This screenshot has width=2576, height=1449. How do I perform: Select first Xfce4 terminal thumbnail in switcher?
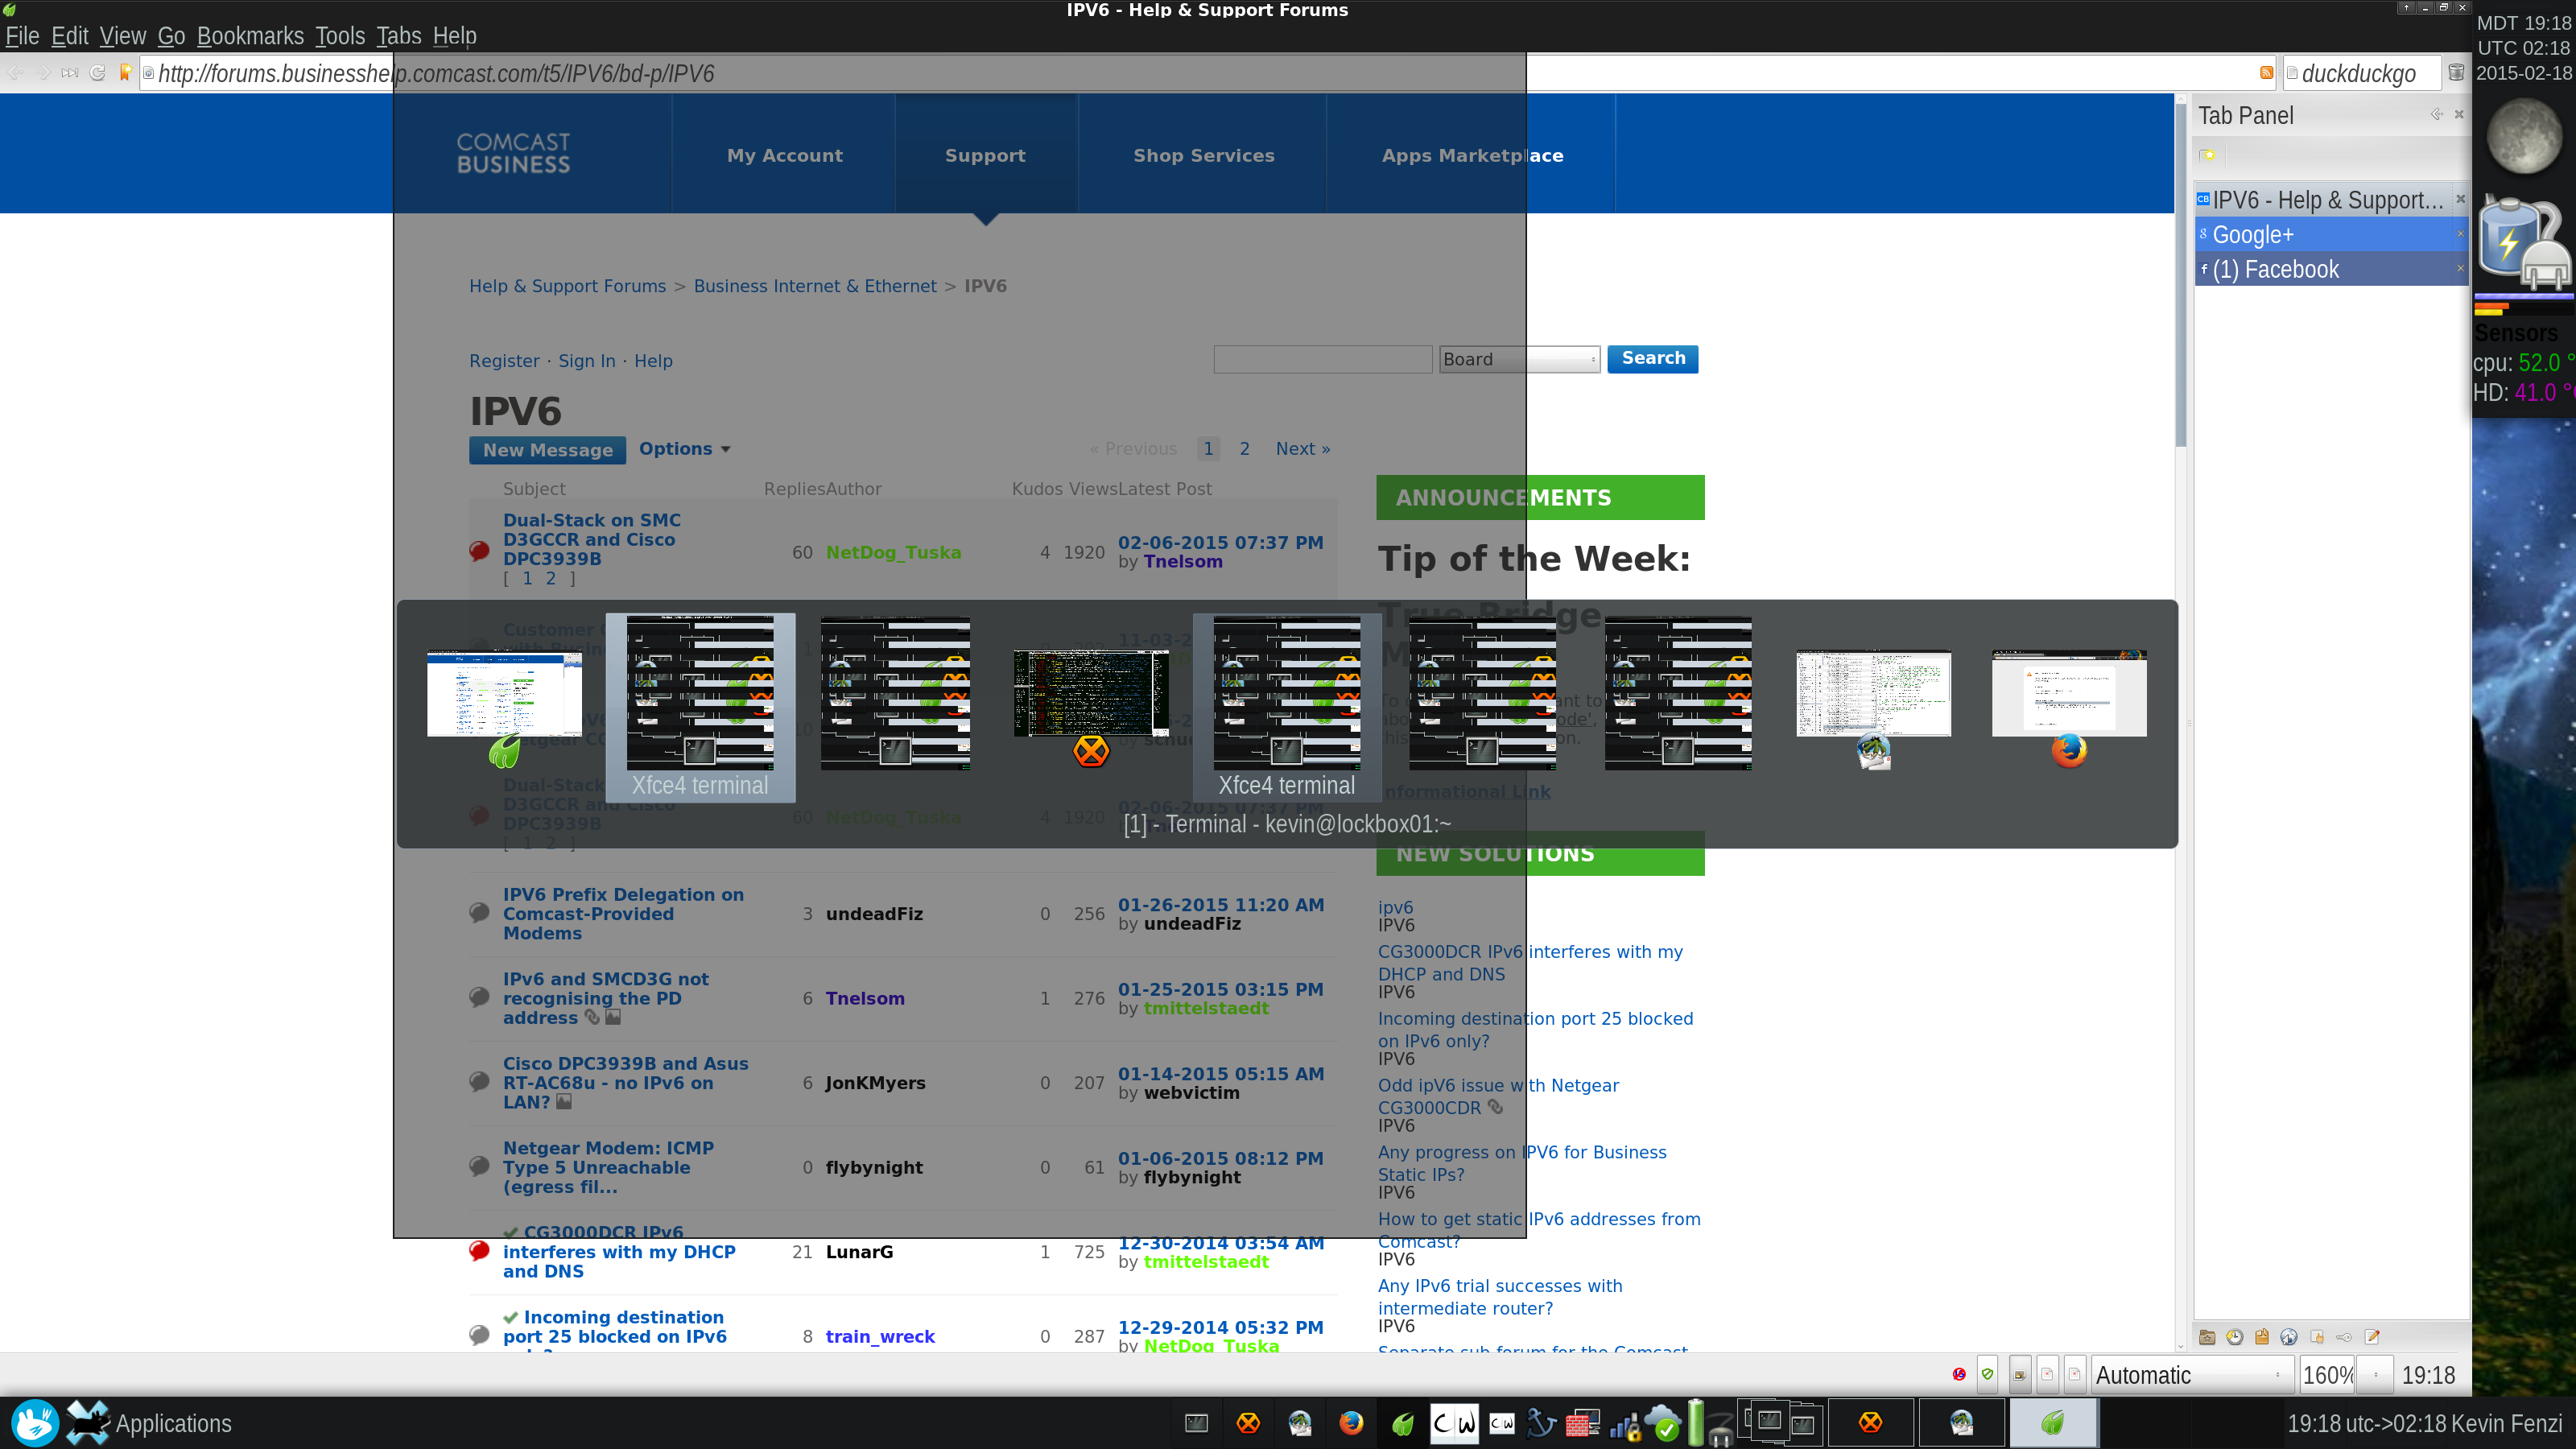(x=700, y=707)
